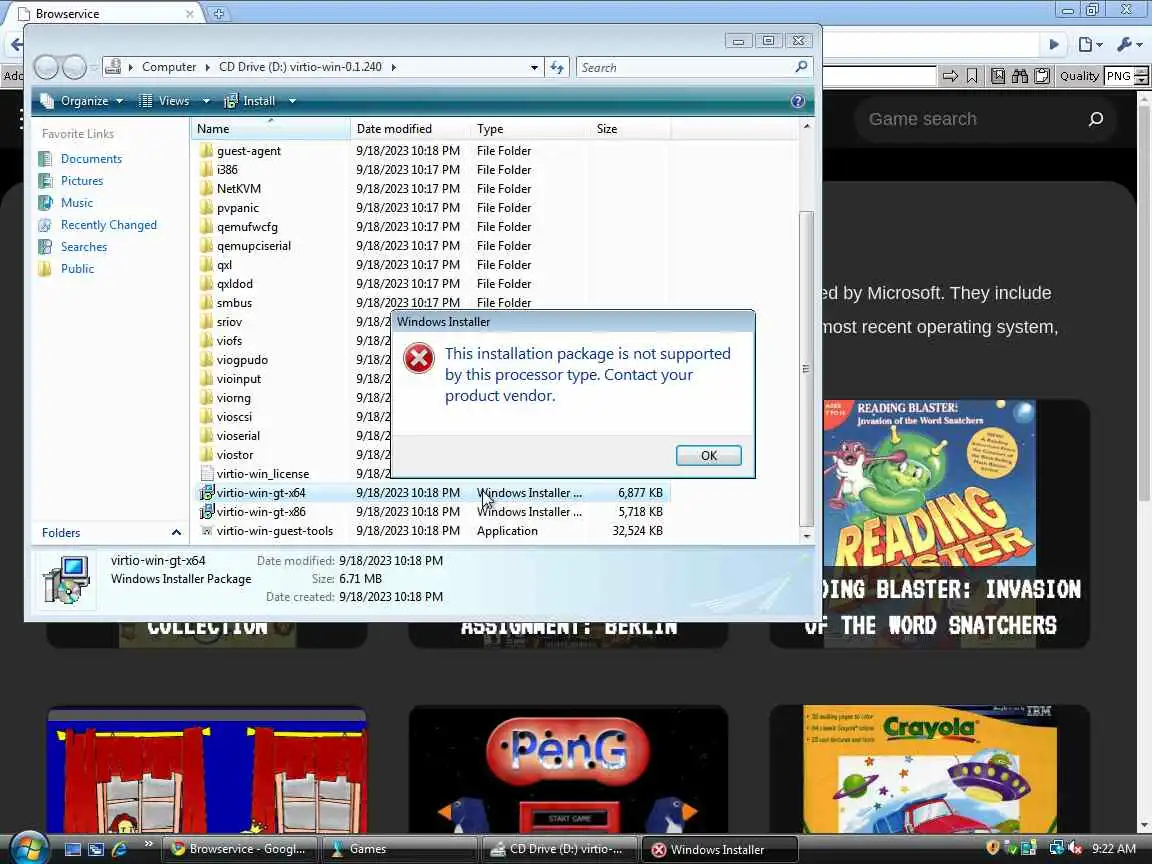Viewport: 1152px width, 864px height.
Task: Expand the Folders pane chevron
Action: (x=176, y=533)
